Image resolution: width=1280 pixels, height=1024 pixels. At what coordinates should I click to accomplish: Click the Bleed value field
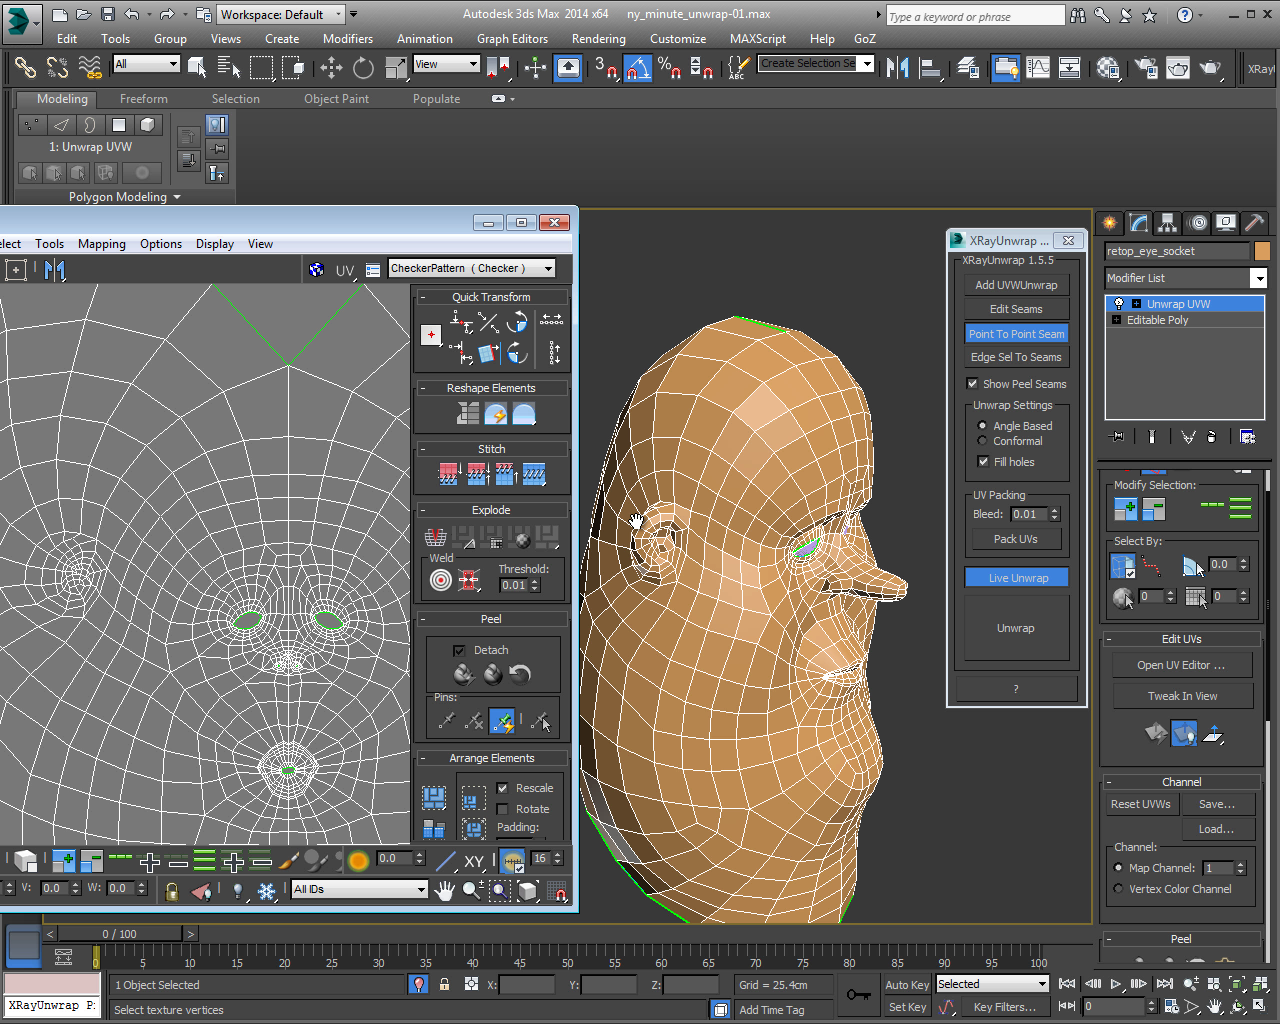coord(1028,514)
